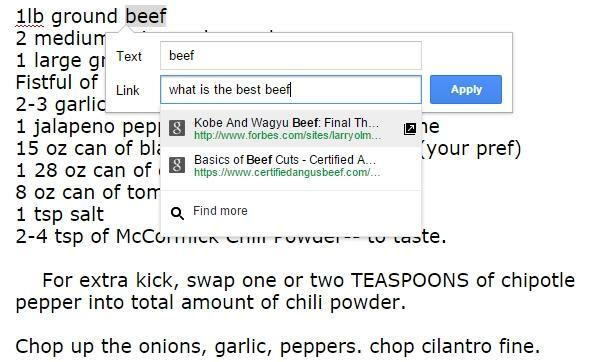Click the forbes.com URL text
Image resolution: width=600 pixels, height=362 pixels.
(x=287, y=135)
